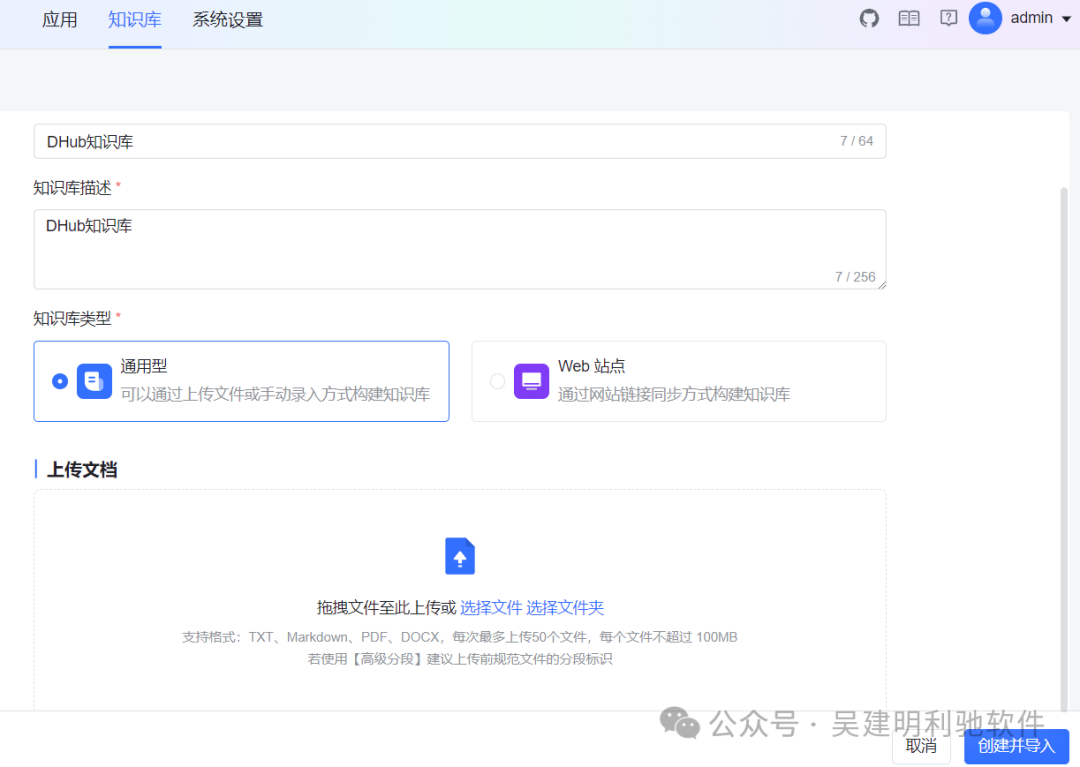Select the 通用型 radio button
1080x767 pixels.
(60, 381)
